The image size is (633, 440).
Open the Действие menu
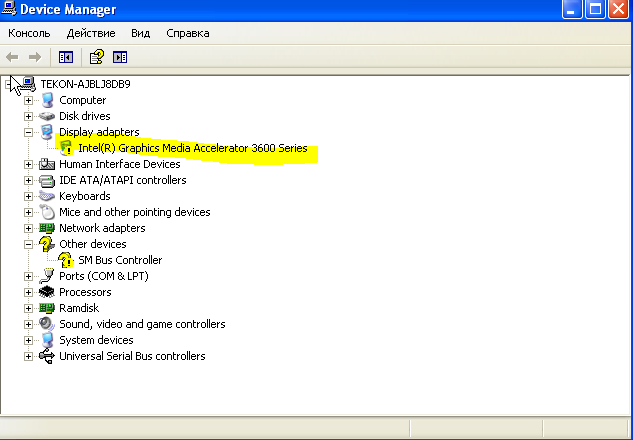pos(90,33)
